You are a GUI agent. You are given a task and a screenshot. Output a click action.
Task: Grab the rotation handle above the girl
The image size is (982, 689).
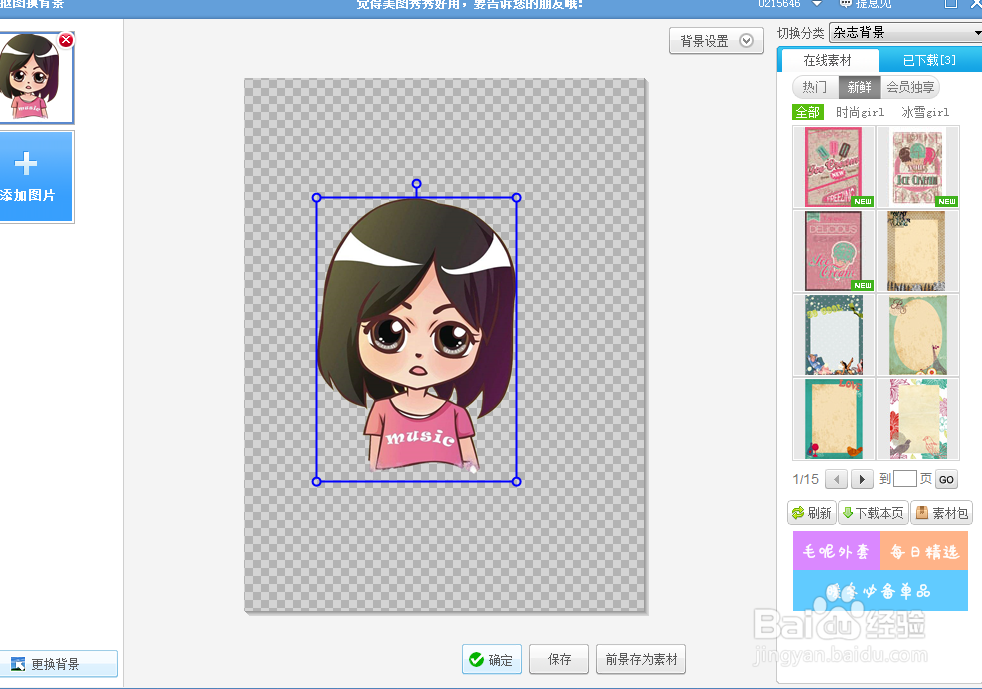click(416, 184)
